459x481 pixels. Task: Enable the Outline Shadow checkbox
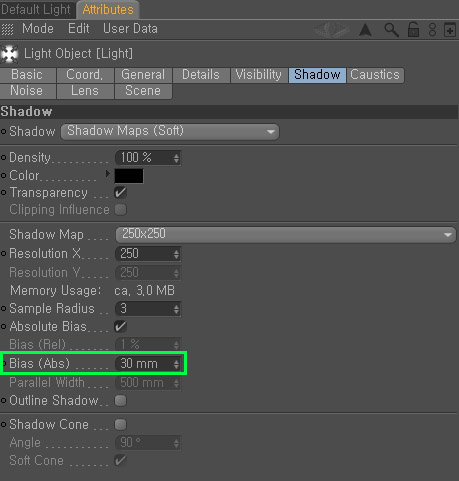pyautogui.click(x=120, y=400)
